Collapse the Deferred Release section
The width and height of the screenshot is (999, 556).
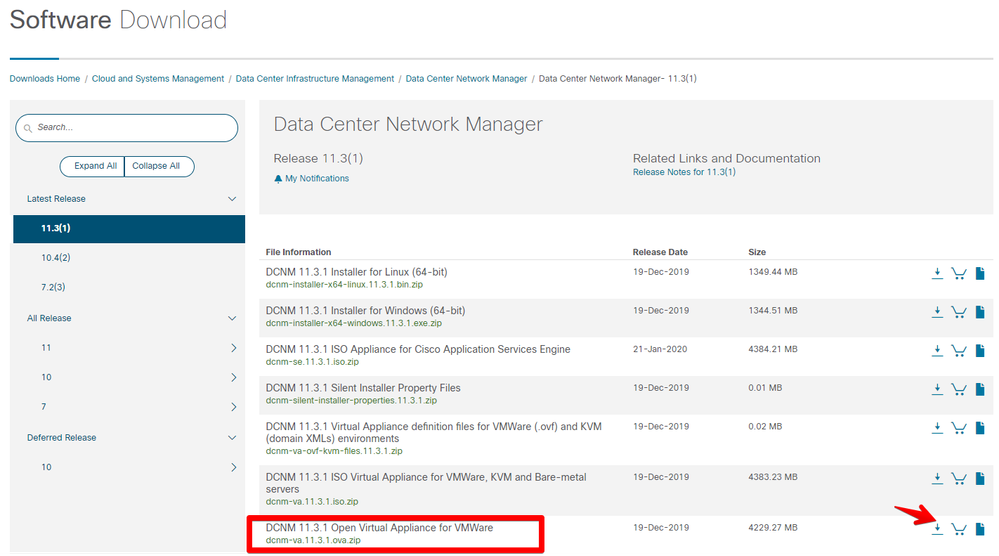(232, 438)
